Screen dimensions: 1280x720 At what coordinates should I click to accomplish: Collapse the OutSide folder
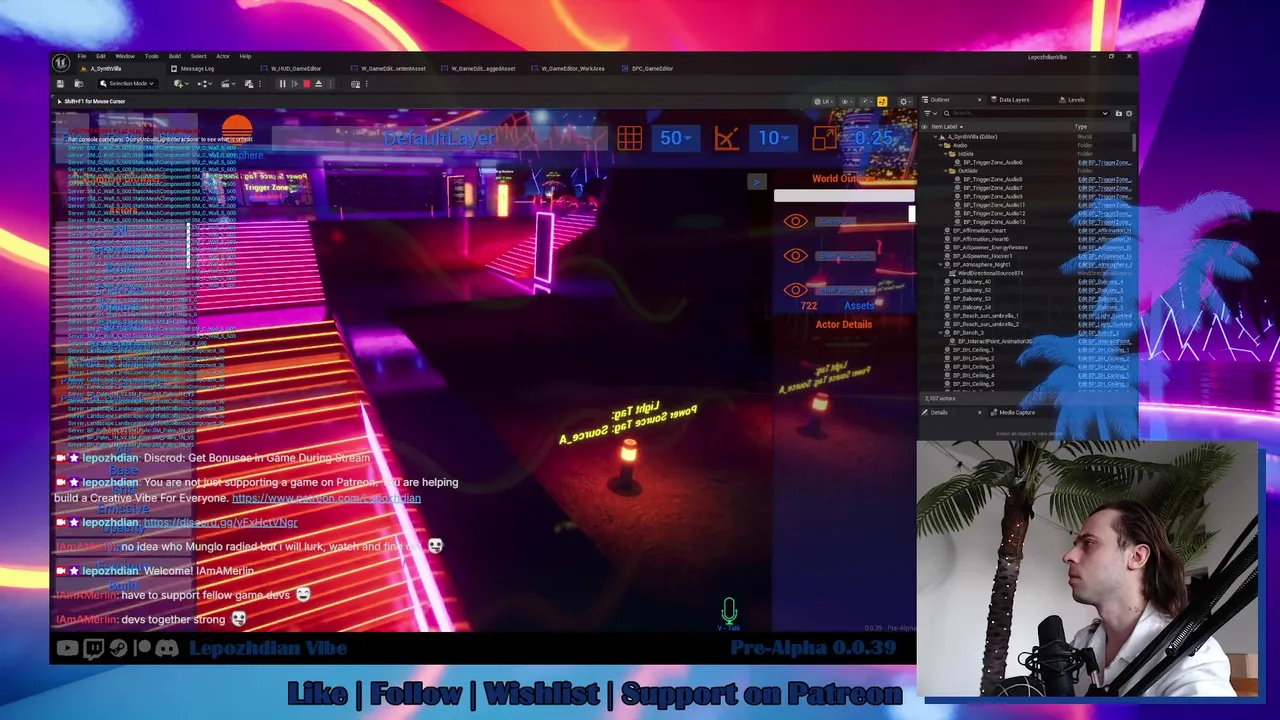(x=945, y=171)
